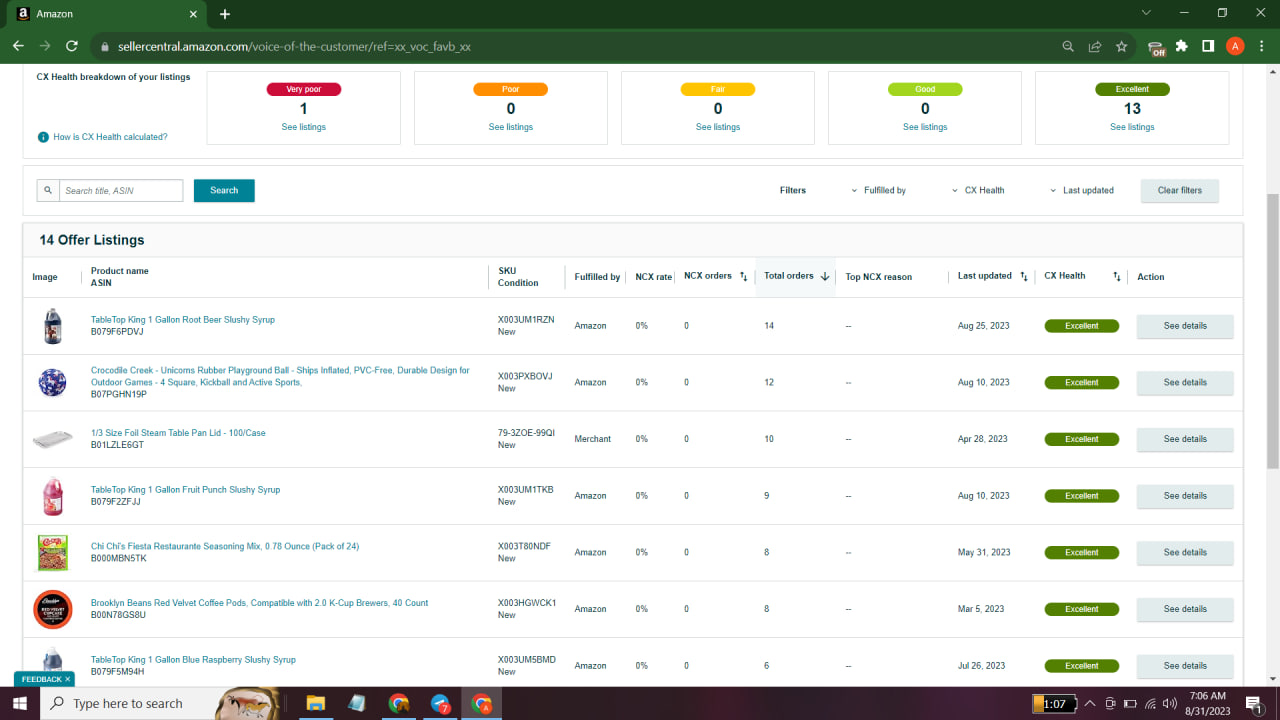The height and width of the screenshot is (720, 1280).
Task: Click the Root Beer syrup product thumbnail
Action: tap(52, 326)
